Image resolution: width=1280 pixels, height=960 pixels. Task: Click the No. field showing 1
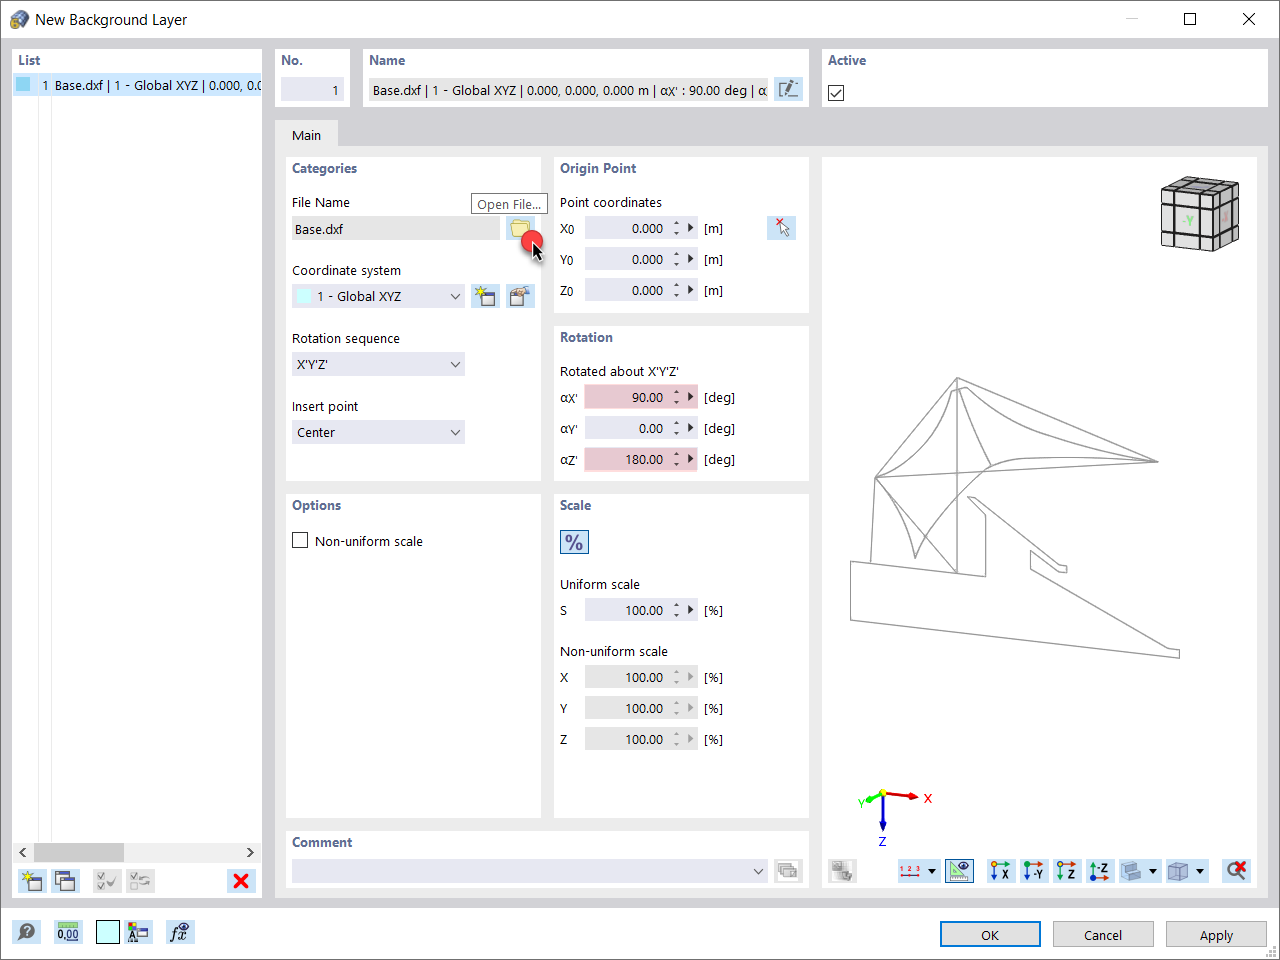[312, 90]
